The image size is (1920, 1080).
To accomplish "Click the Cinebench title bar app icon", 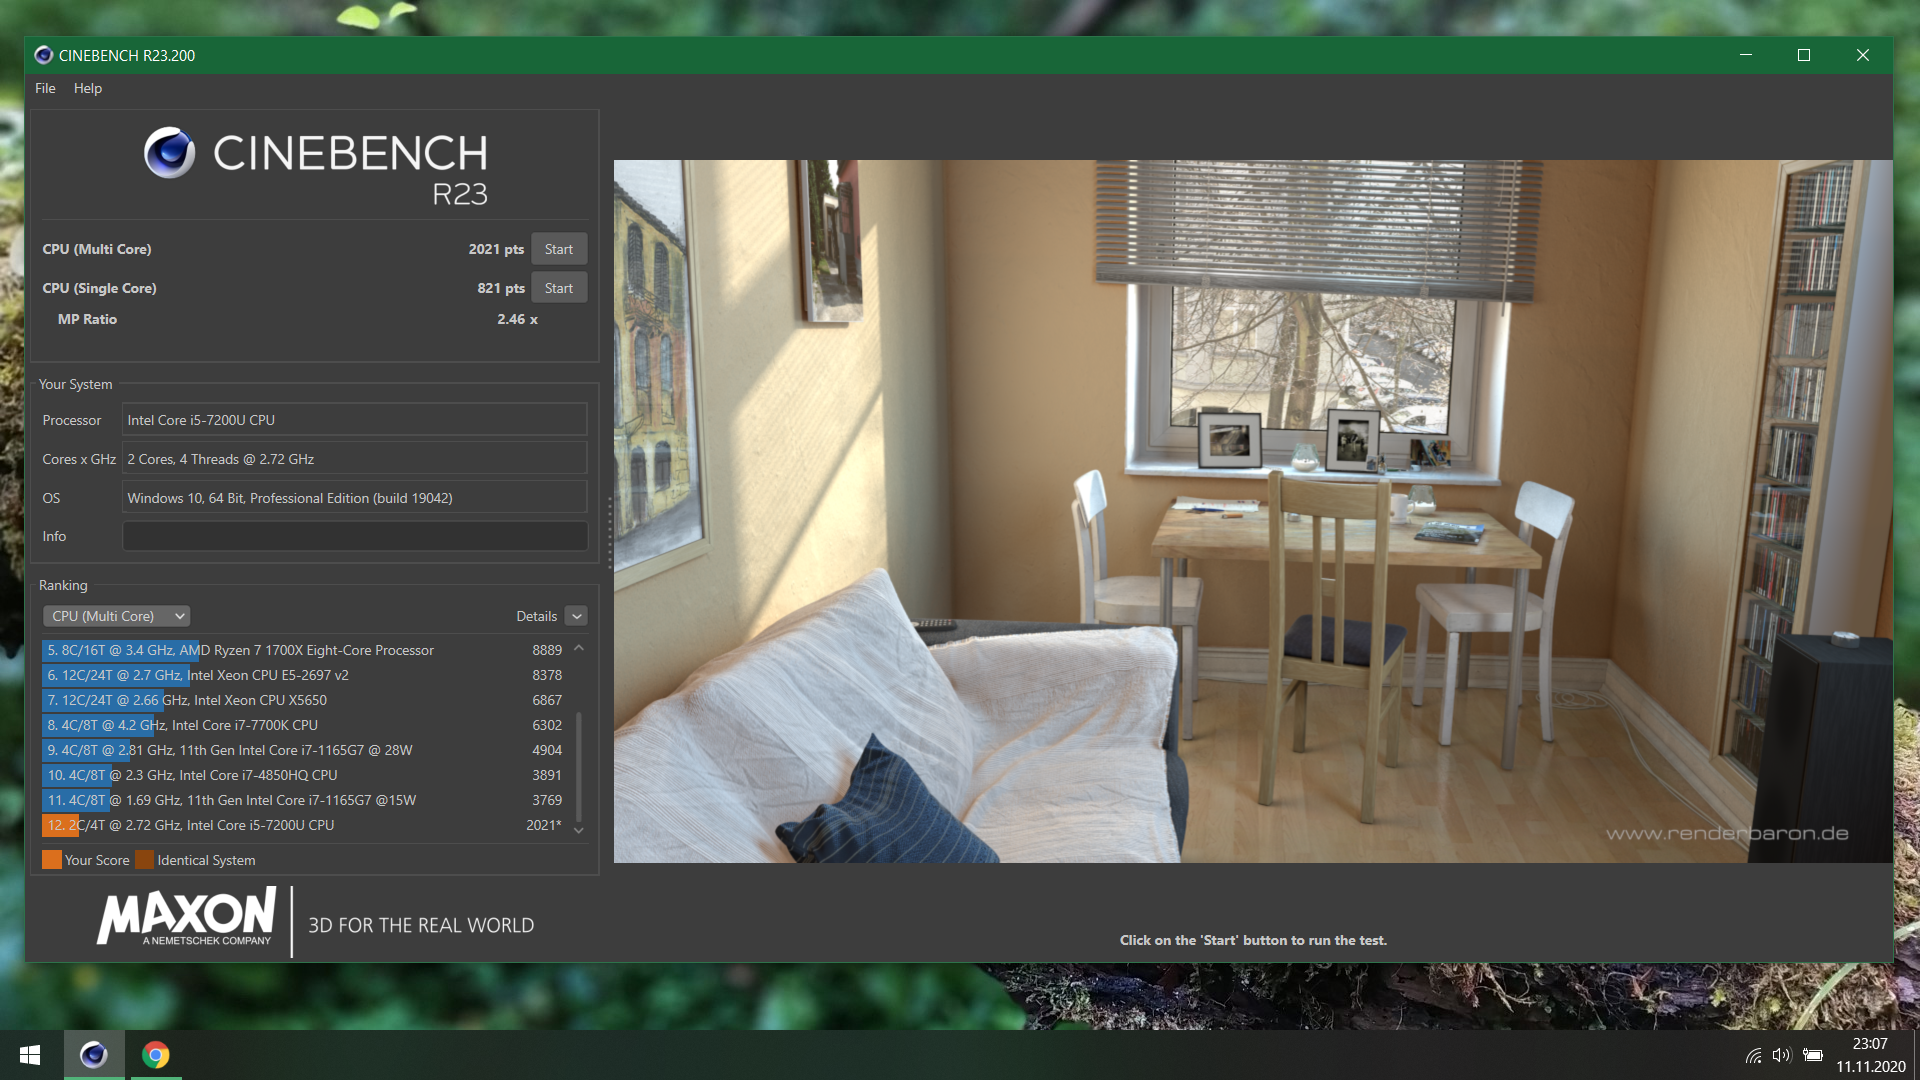I will [x=43, y=55].
